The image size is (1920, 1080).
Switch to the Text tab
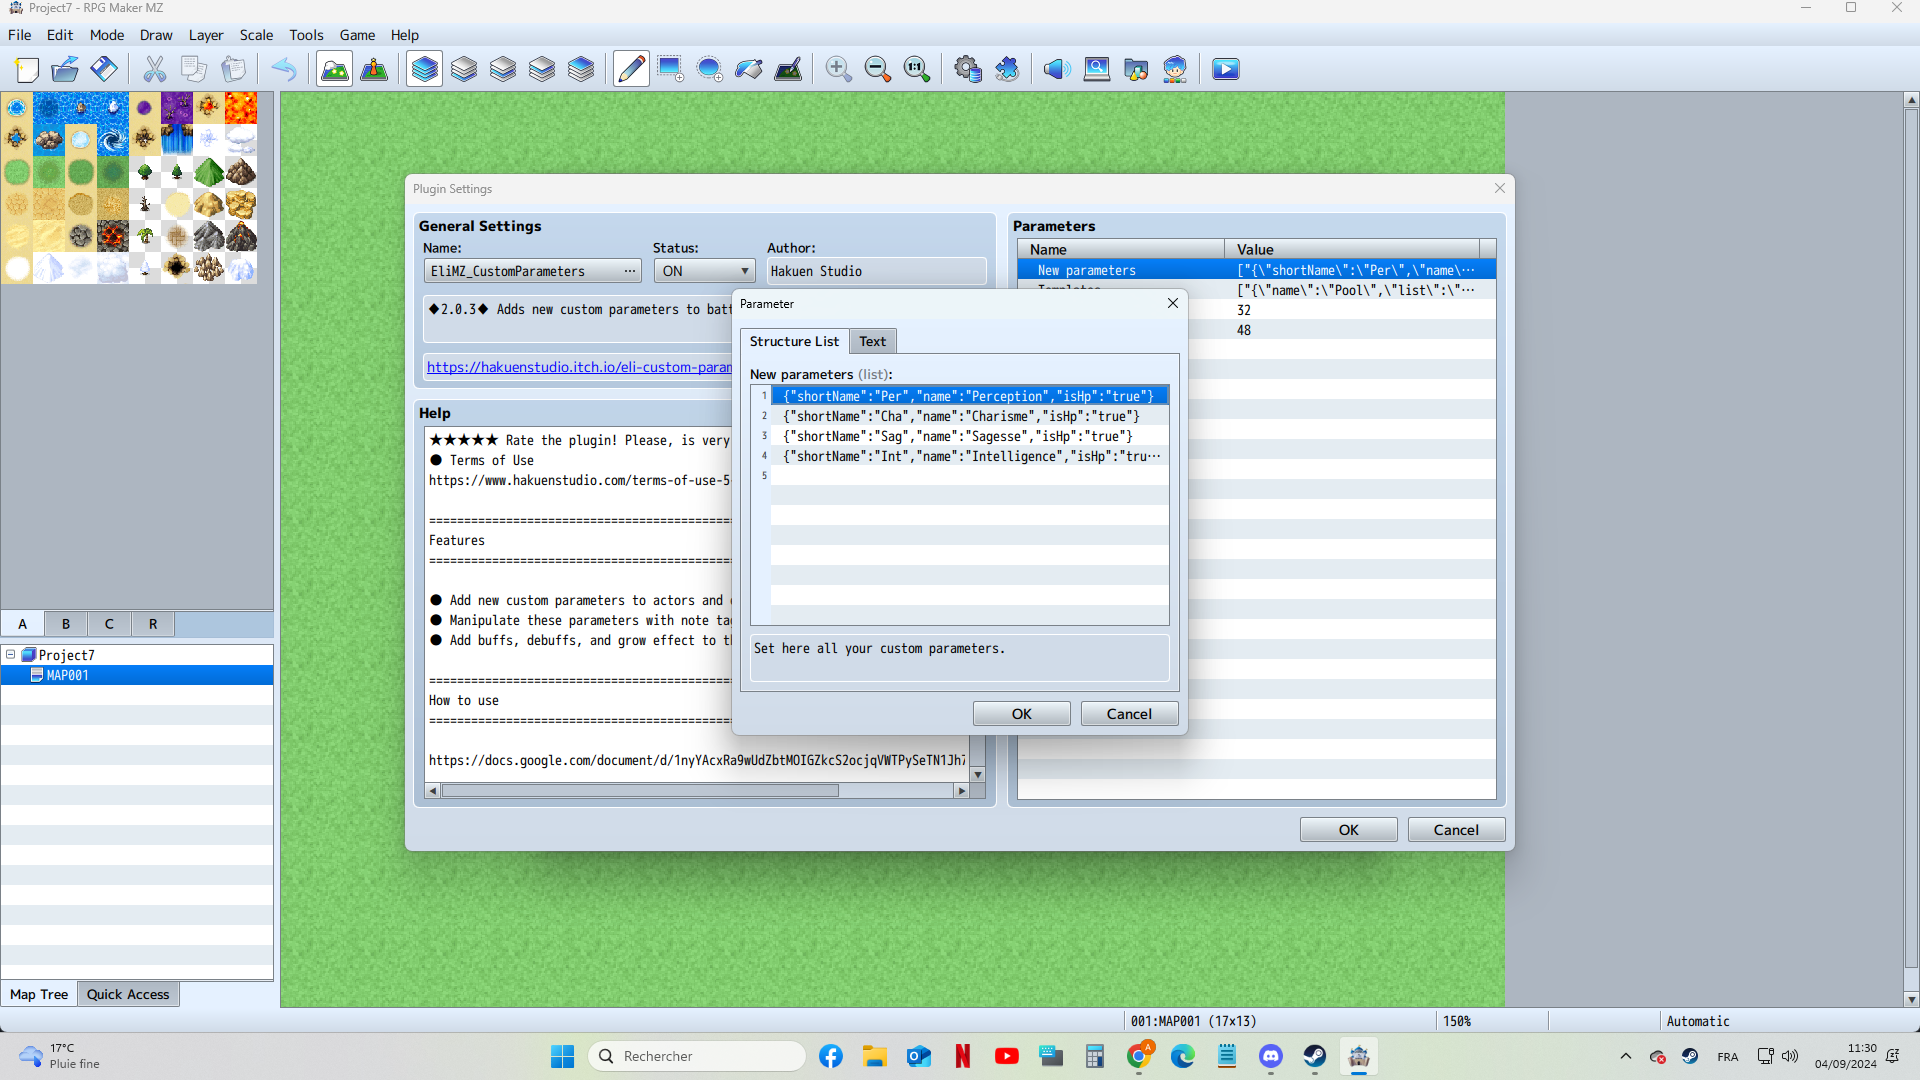(x=872, y=341)
